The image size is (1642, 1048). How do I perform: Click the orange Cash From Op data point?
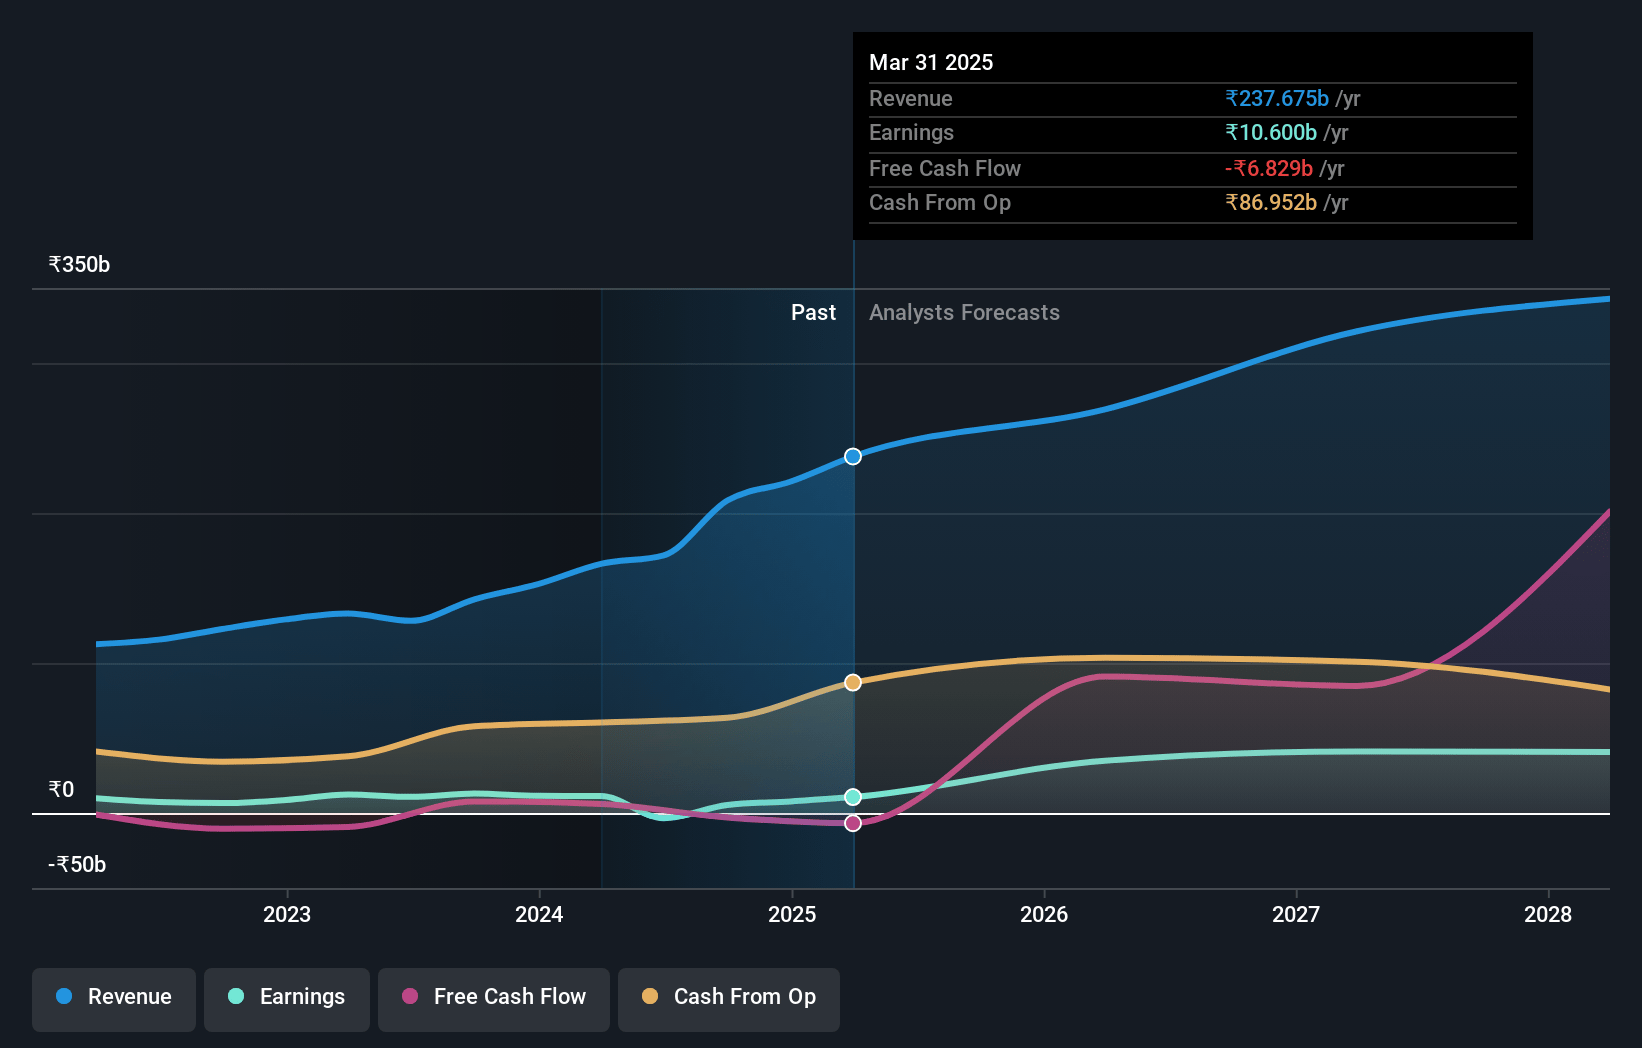pos(853,682)
